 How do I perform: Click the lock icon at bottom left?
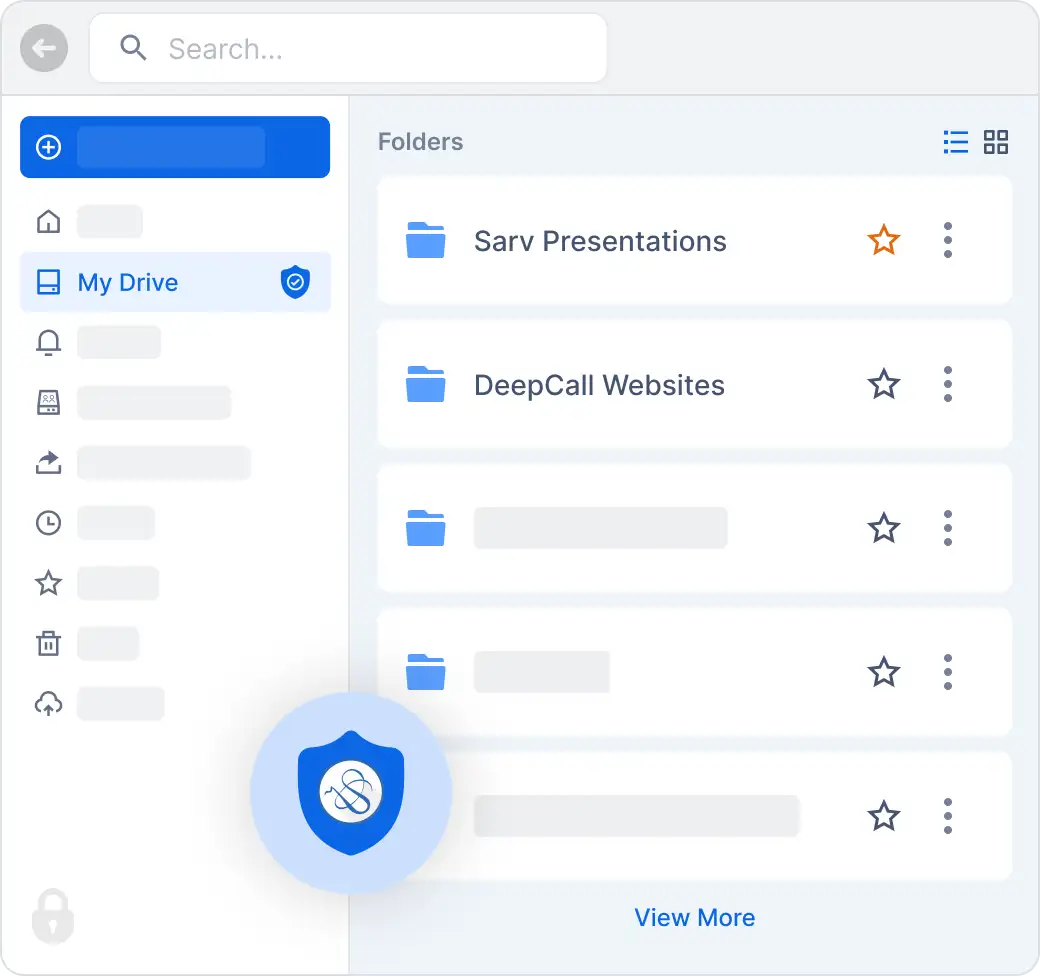click(52, 917)
